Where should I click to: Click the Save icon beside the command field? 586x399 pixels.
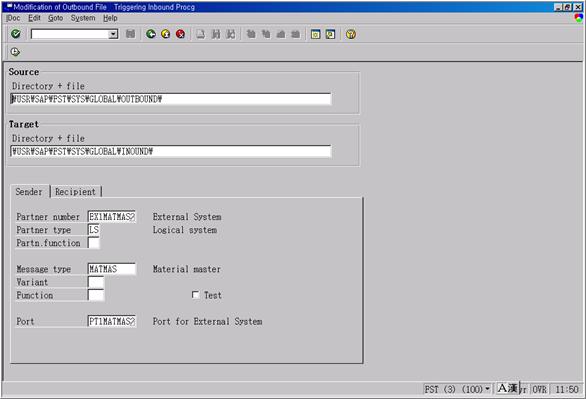tap(130, 34)
